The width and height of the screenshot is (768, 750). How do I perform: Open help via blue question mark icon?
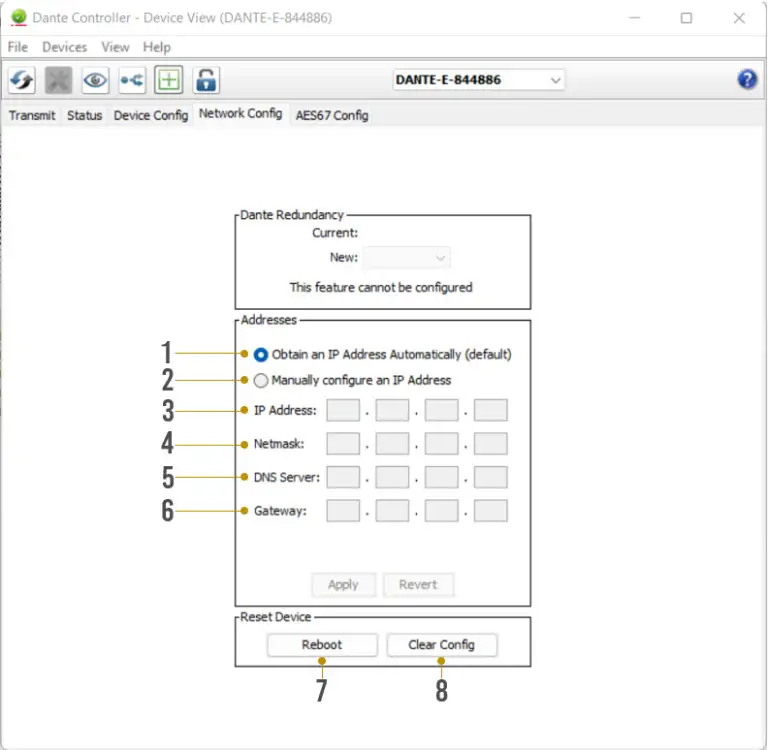747,79
